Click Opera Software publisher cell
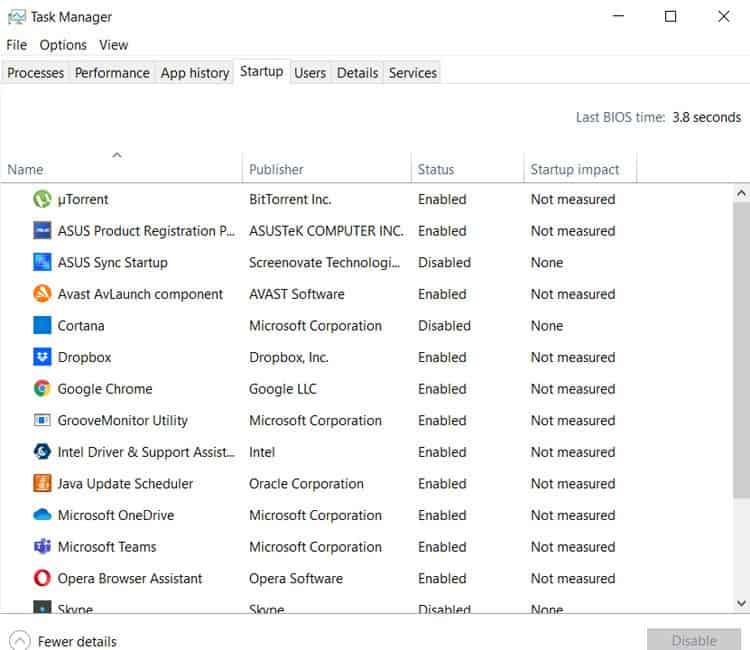Screen dimensions: 750x650 click(x=296, y=578)
